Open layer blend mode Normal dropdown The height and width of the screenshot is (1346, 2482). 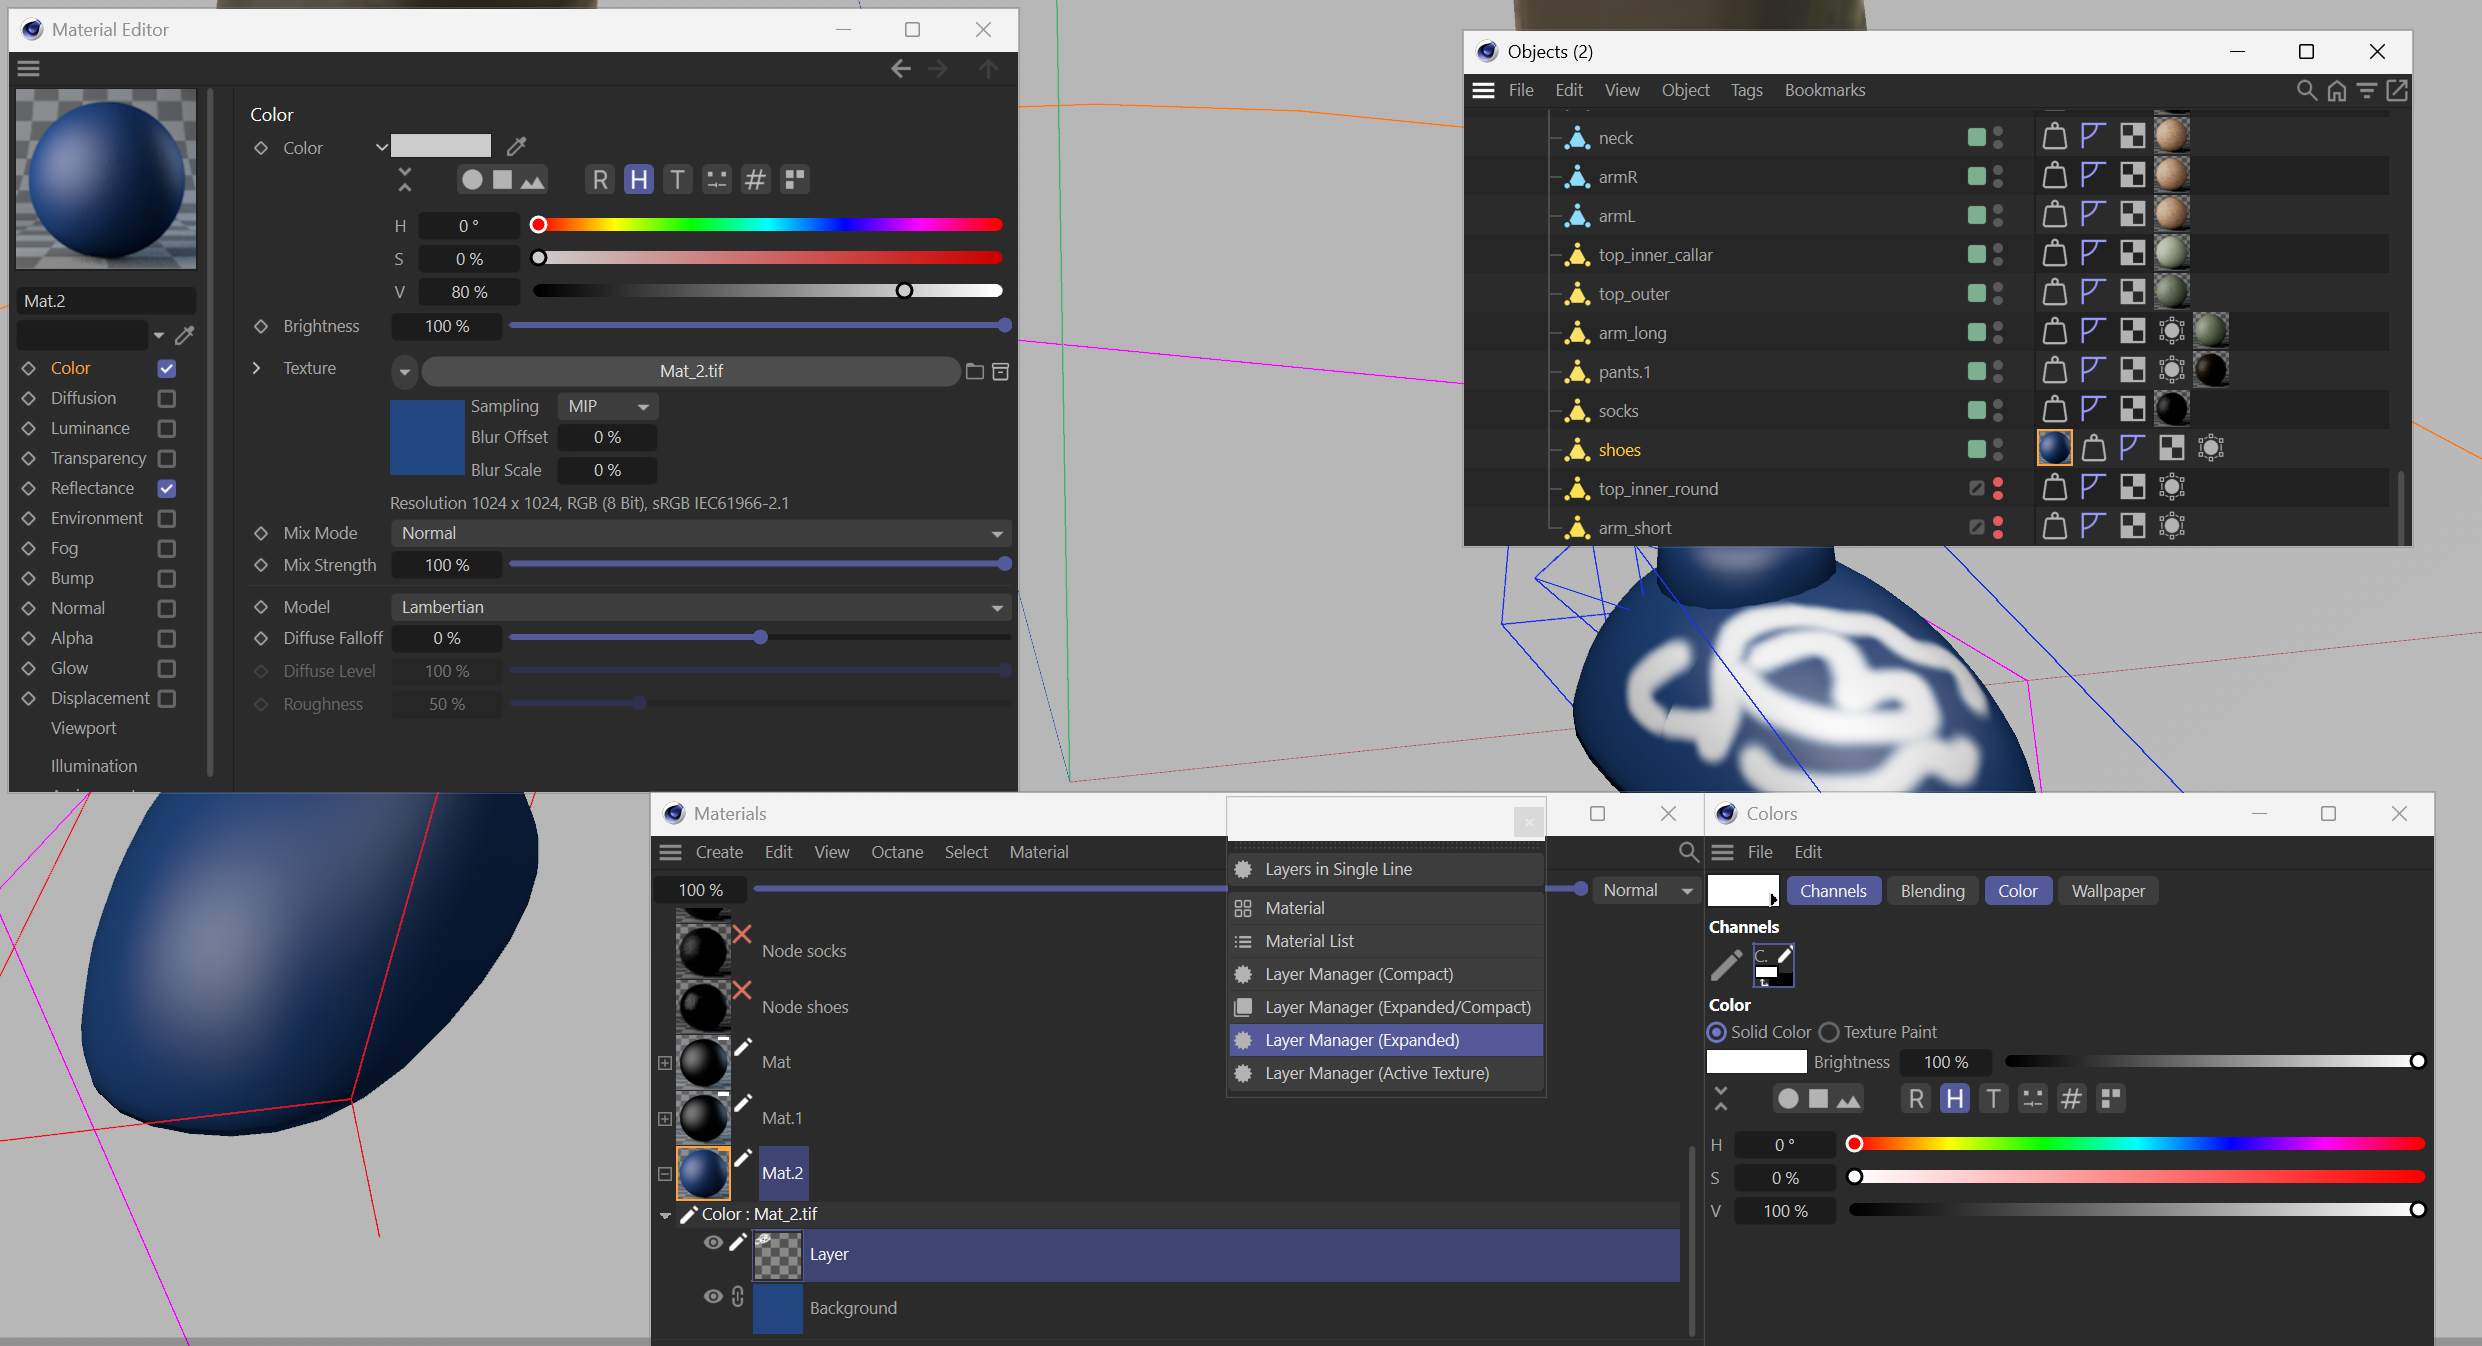coord(1646,890)
